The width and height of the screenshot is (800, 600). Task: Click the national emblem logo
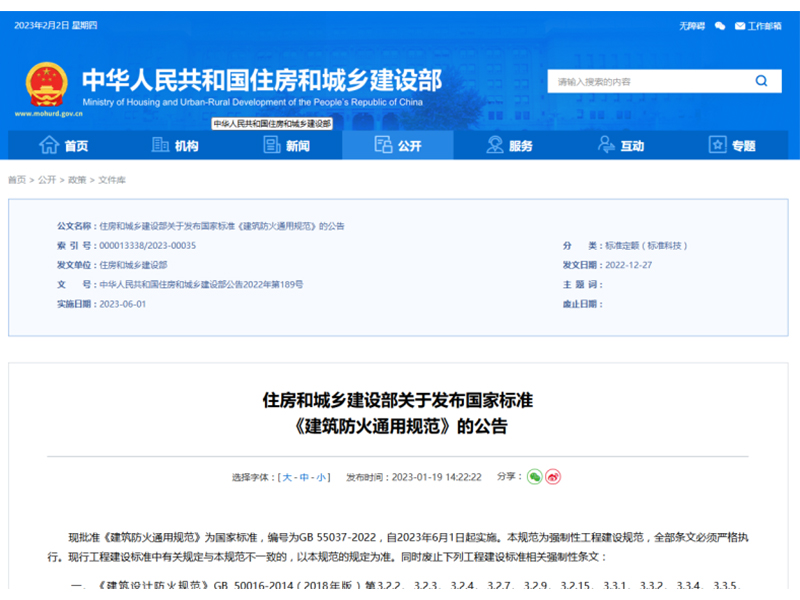[45, 83]
